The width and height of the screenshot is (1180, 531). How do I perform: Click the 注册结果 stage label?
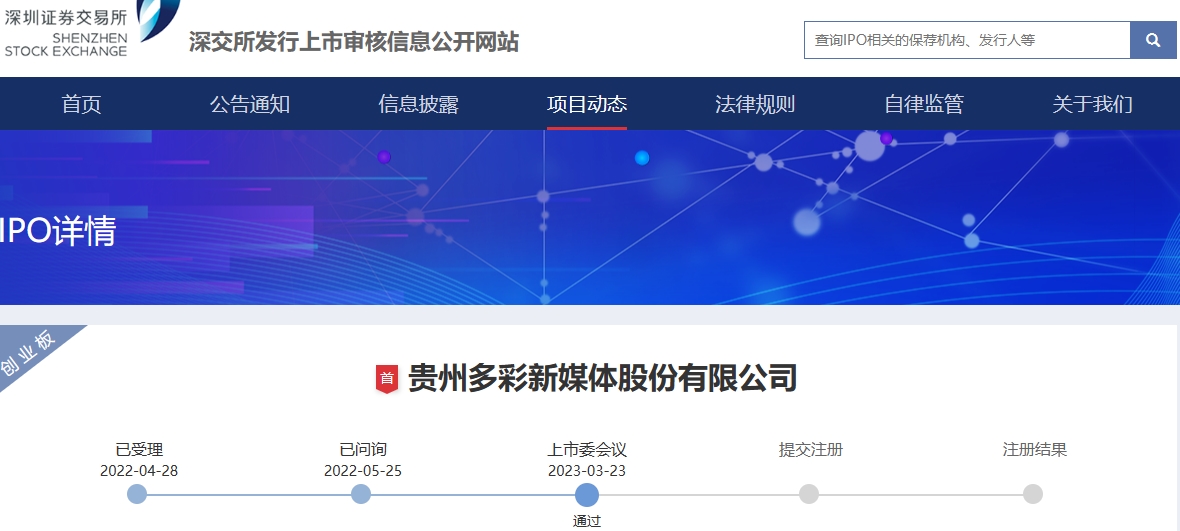point(1035,450)
